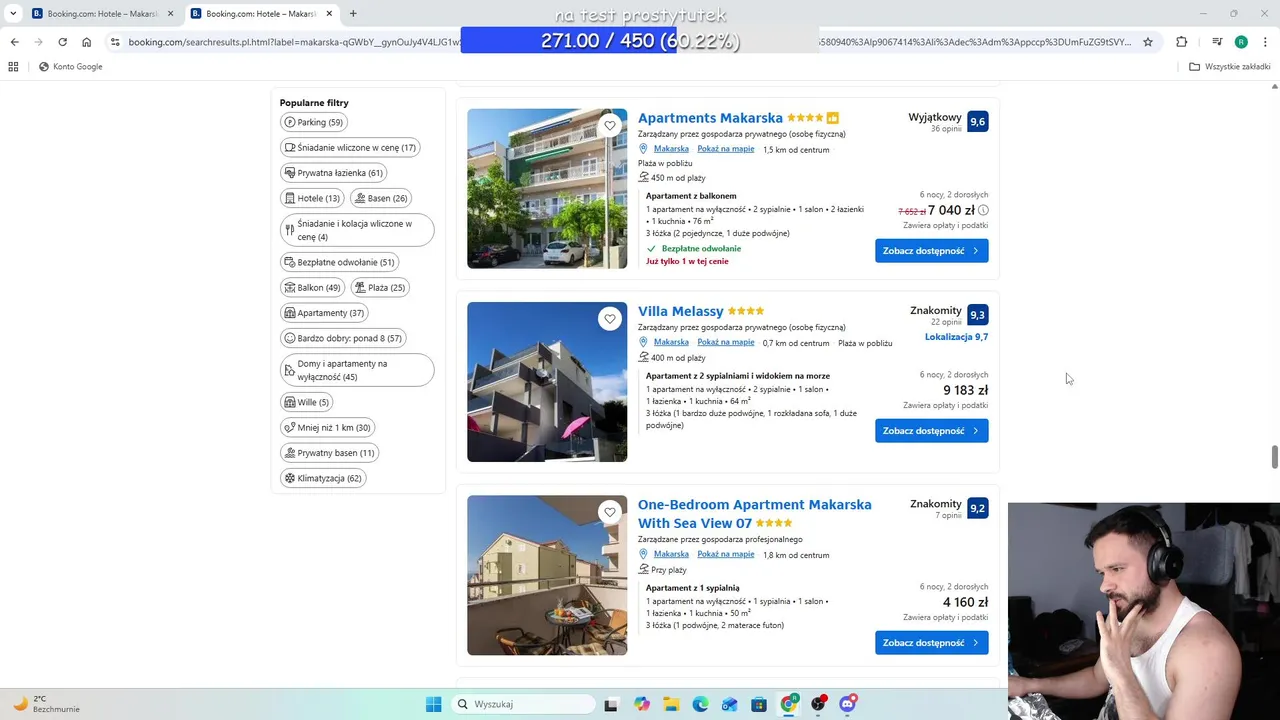Open Konto Google bookmark
The image size is (1280, 720).
(x=70, y=67)
